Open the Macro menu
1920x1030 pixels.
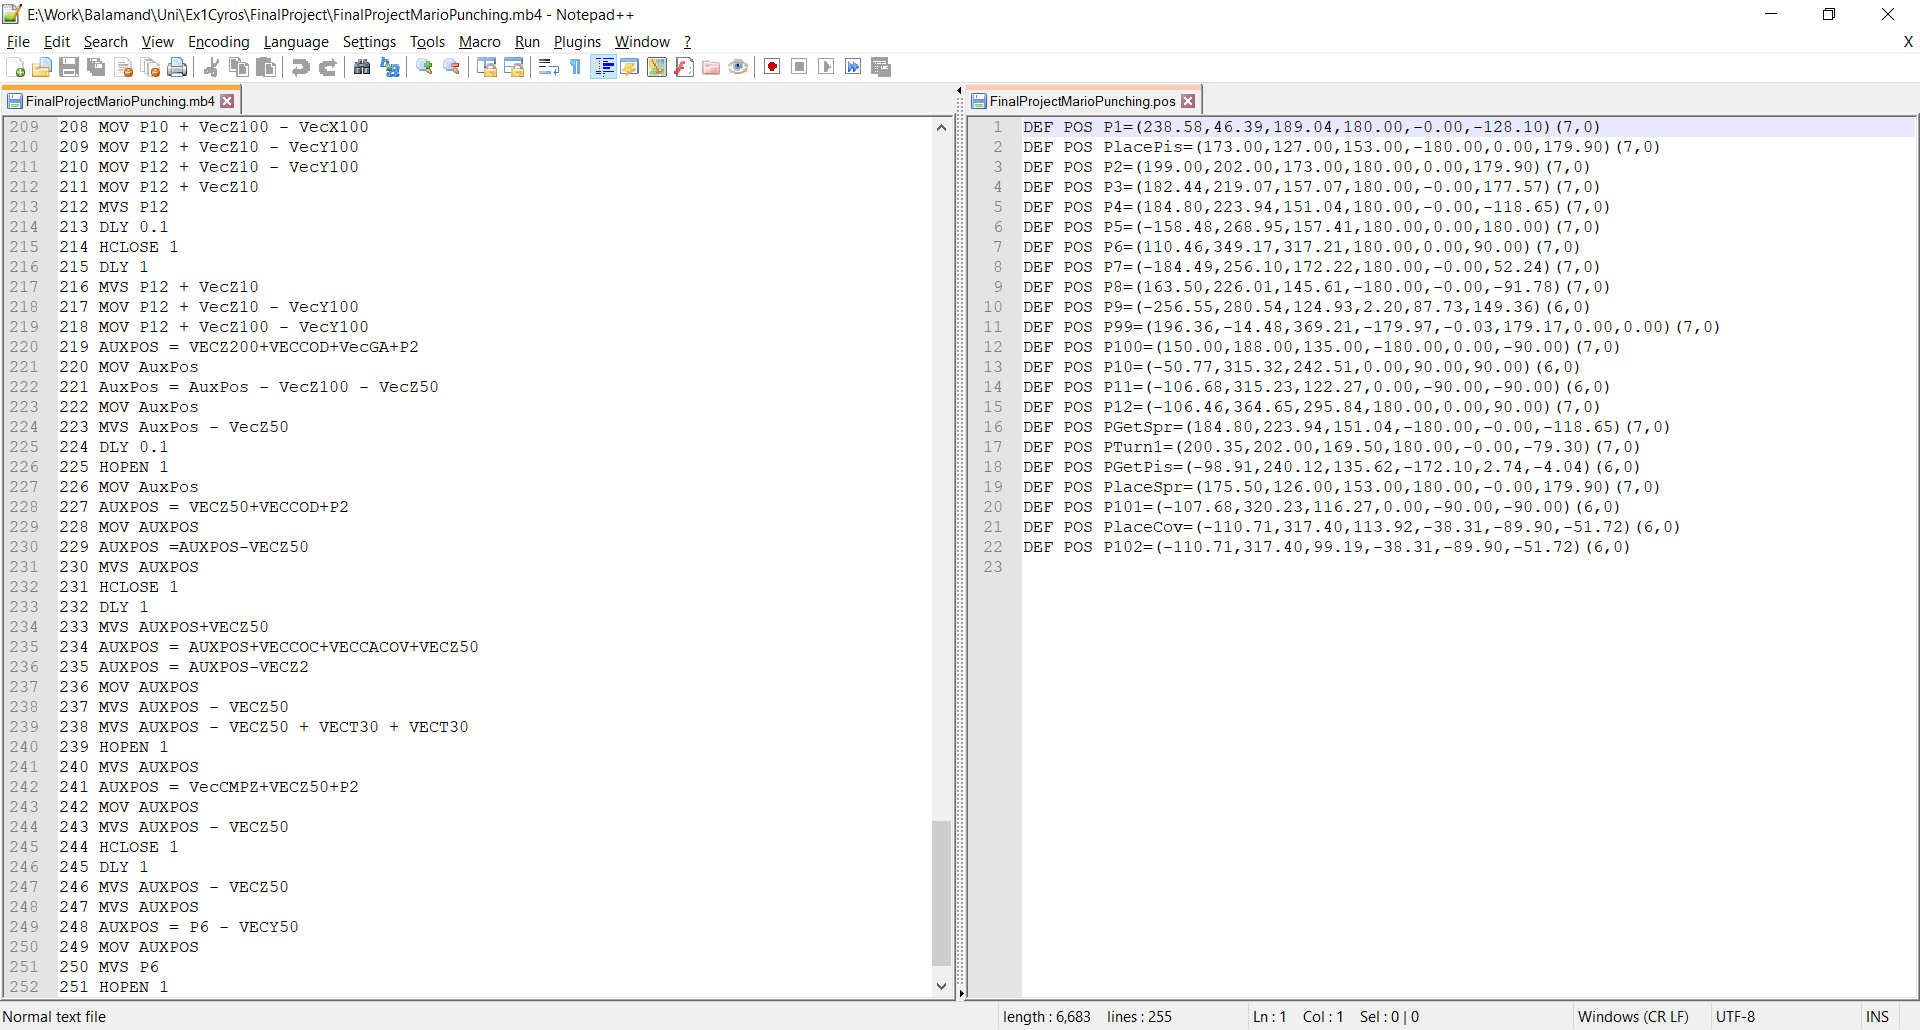[480, 42]
